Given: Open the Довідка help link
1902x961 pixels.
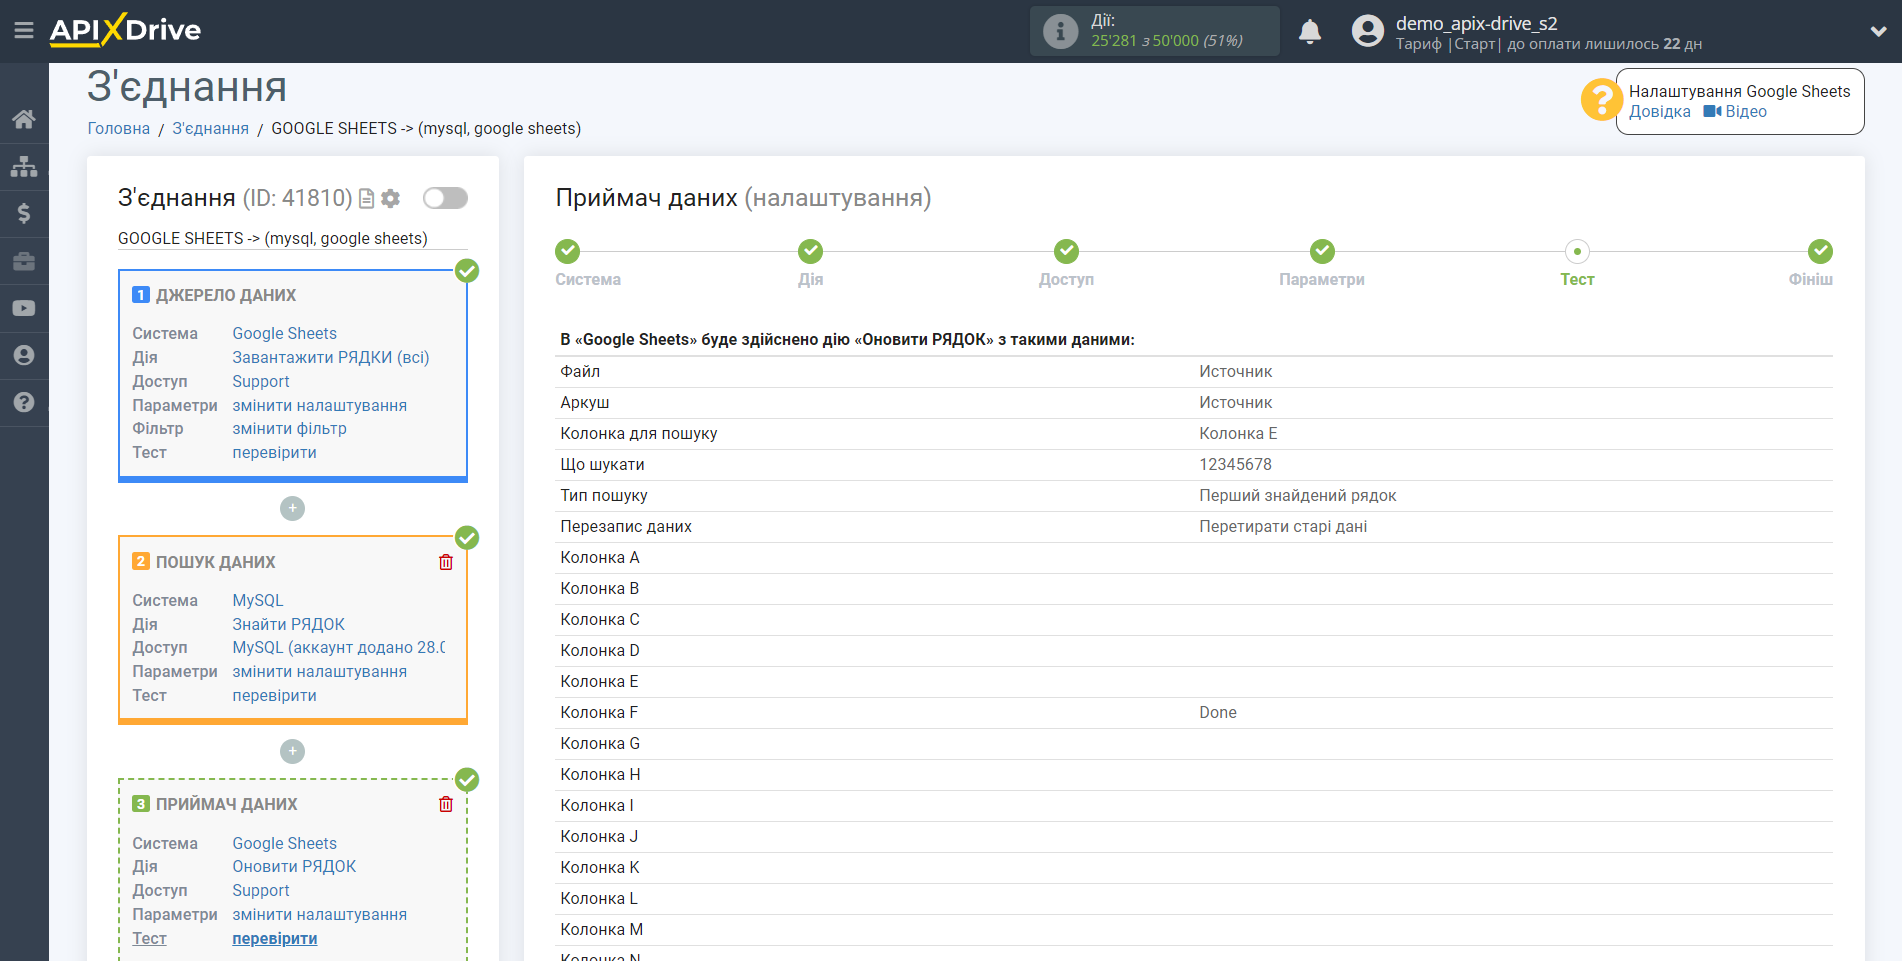Looking at the screenshot, I should (x=1660, y=112).
